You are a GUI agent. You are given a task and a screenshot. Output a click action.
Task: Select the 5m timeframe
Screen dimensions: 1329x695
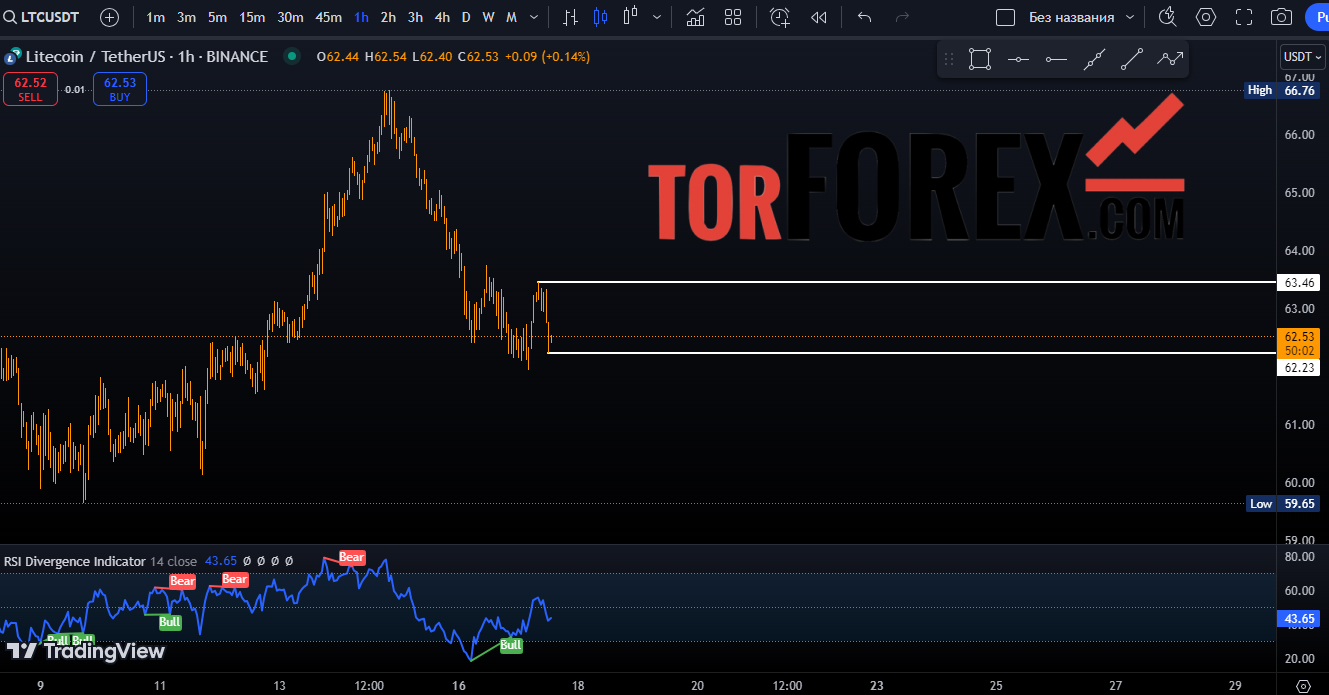pyautogui.click(x=217, y=17)
